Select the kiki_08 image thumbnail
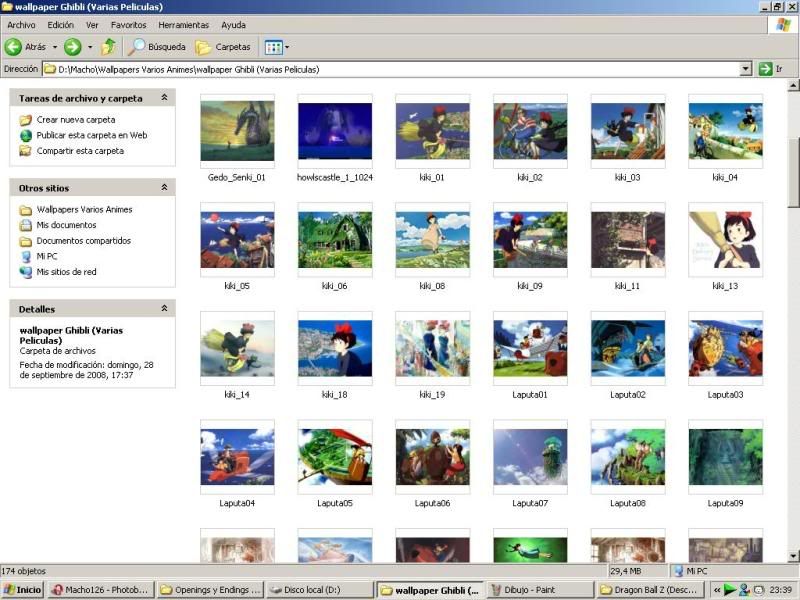The height and width of the screenshot is (600, 800). [x=433, y=240]
